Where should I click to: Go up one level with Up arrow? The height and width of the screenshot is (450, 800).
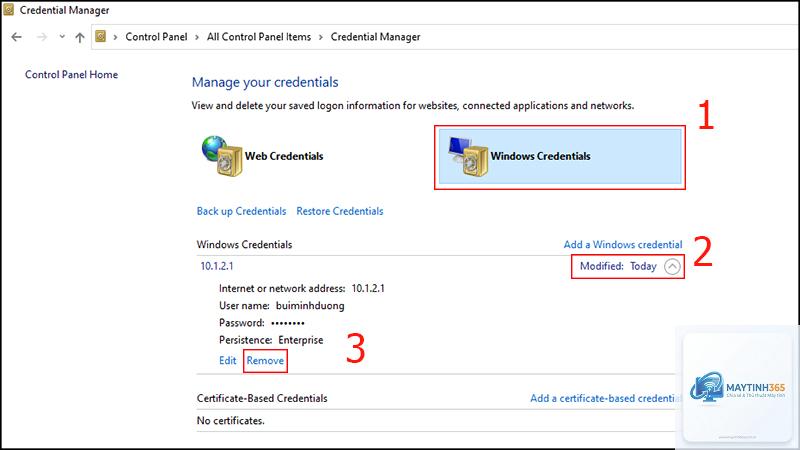pos(80,37)
